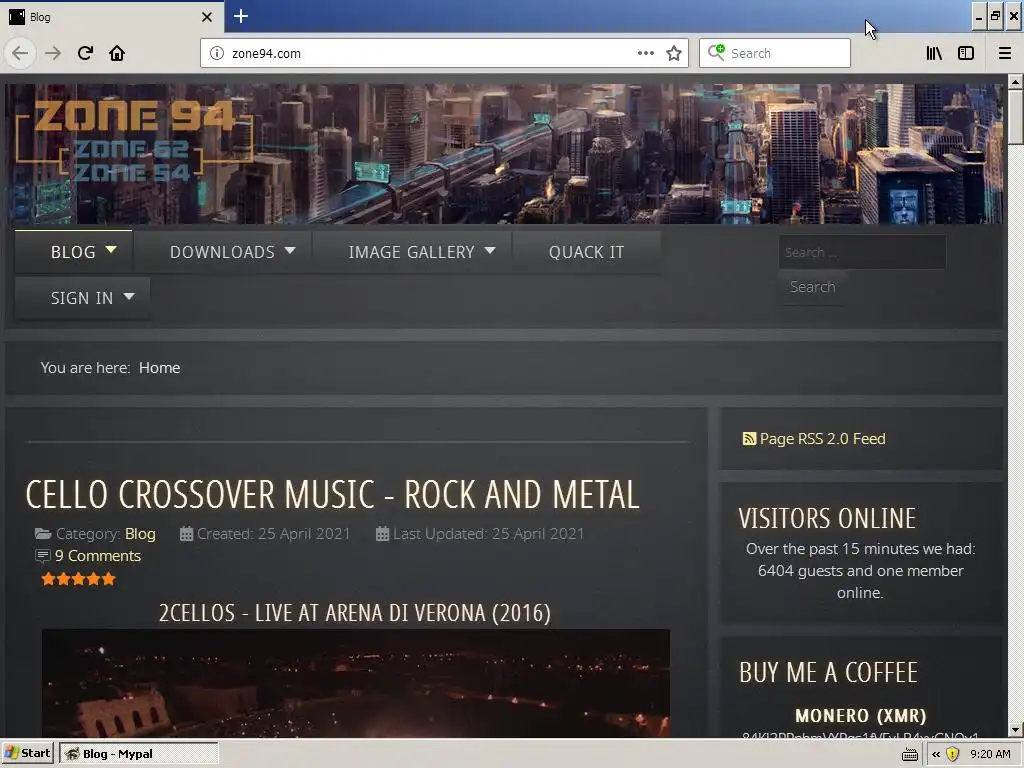Open the Library icon in the toolbar
The width and height of the screenshot is (1024, 768).
point(934,53)
